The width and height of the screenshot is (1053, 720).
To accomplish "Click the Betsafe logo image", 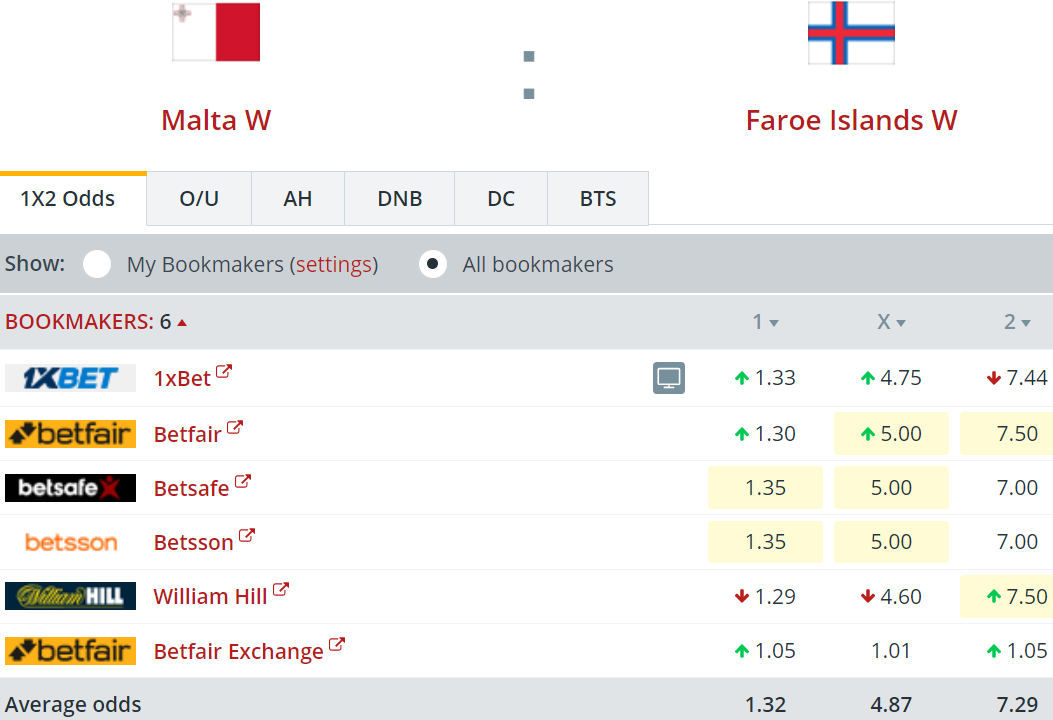I will pos(71,488).
